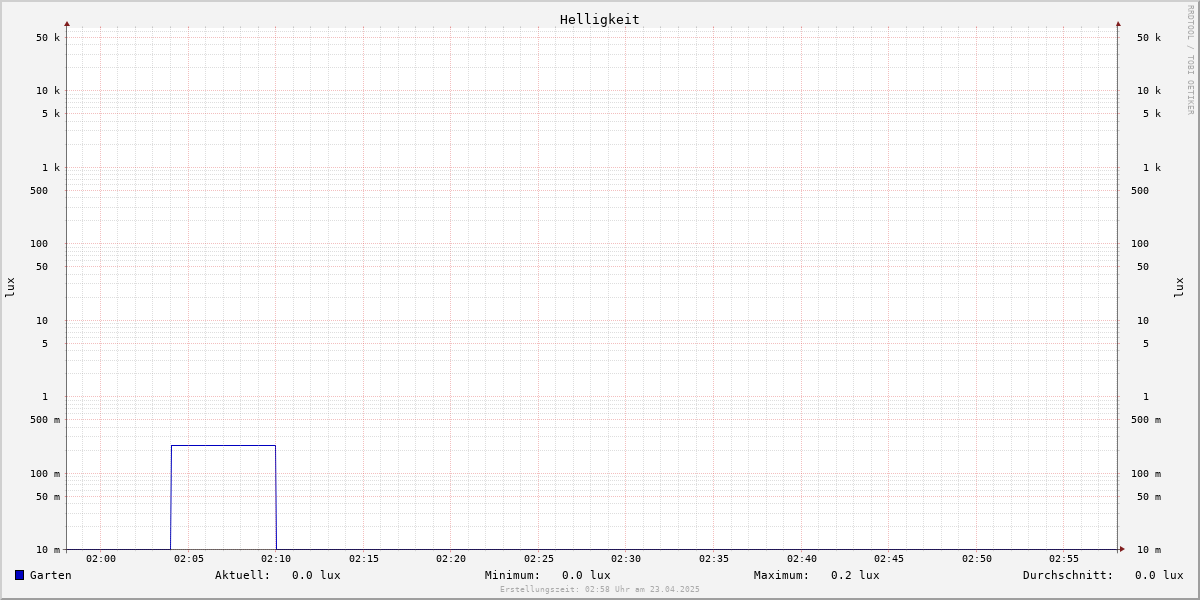Click the 10 m label on left axis
This screenshot has height=600, width=1200.
(48, 550)
